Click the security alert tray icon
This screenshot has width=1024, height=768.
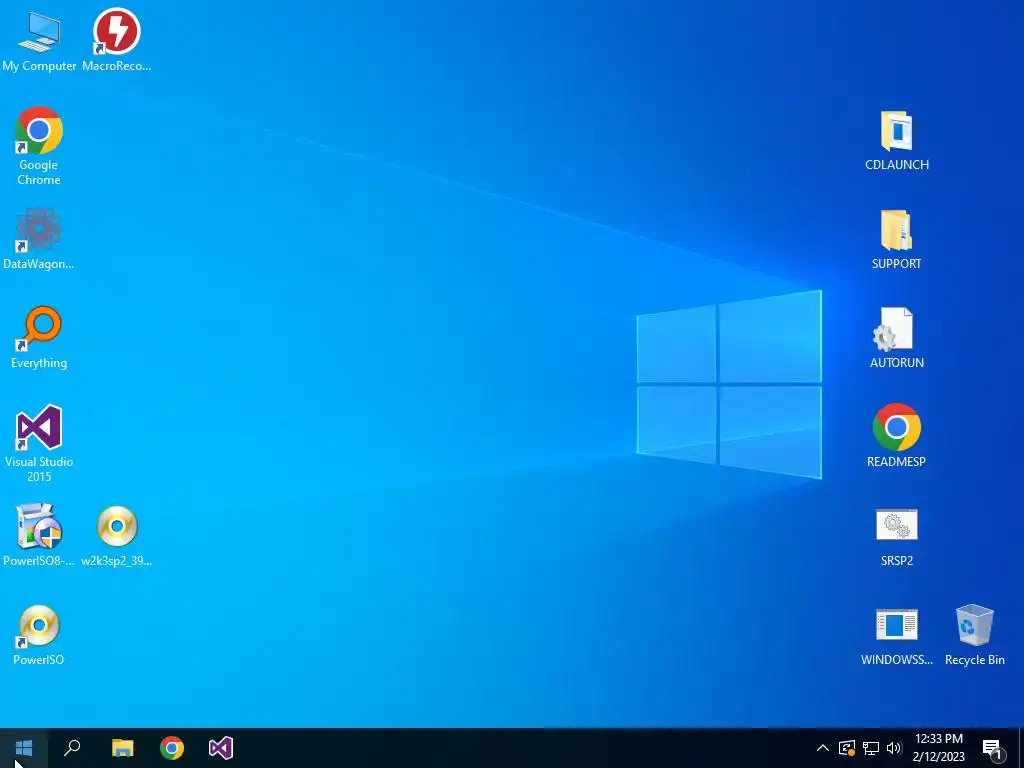coord(847,748)
